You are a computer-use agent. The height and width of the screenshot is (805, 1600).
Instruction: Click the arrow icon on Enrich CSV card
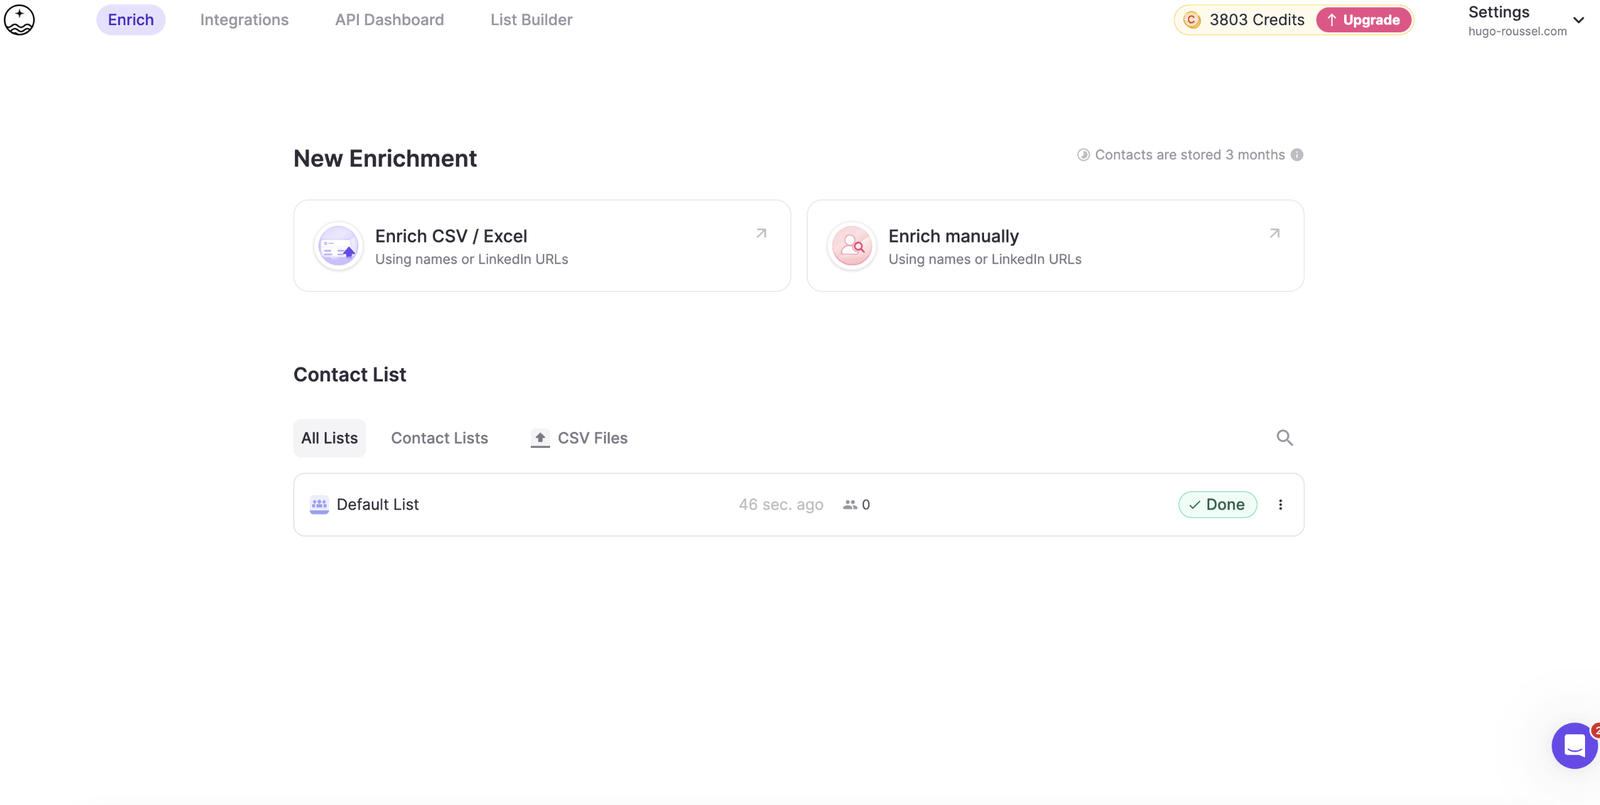[761, 233]
